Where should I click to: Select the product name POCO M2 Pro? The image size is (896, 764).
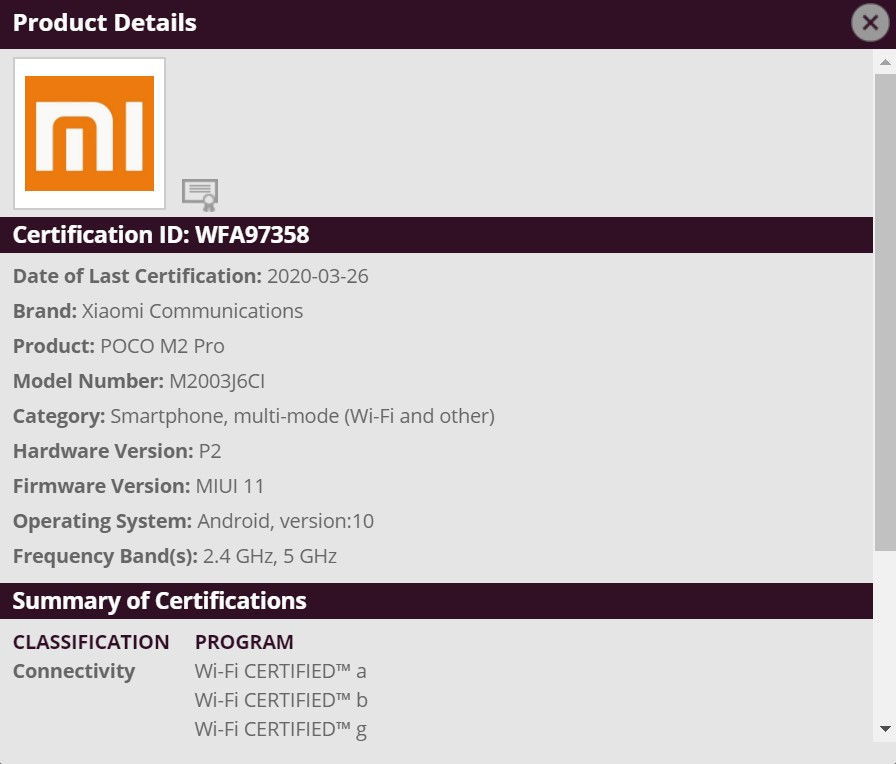point(162,346)
